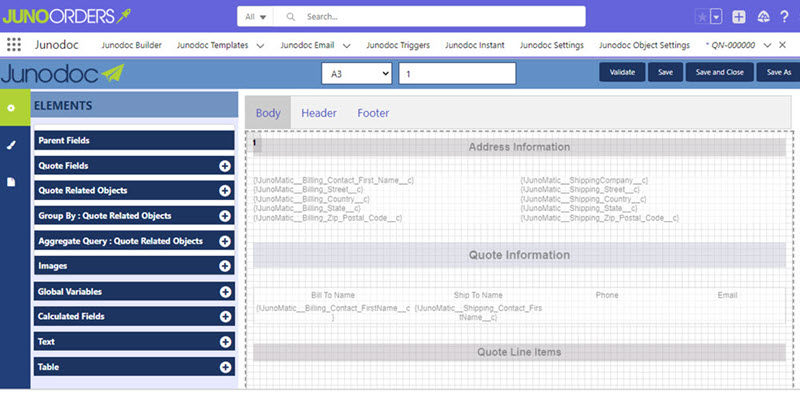This screenshot has width=800, height=394.
Task: Expand the Images section plus icon
Action: tap(225, 266)
